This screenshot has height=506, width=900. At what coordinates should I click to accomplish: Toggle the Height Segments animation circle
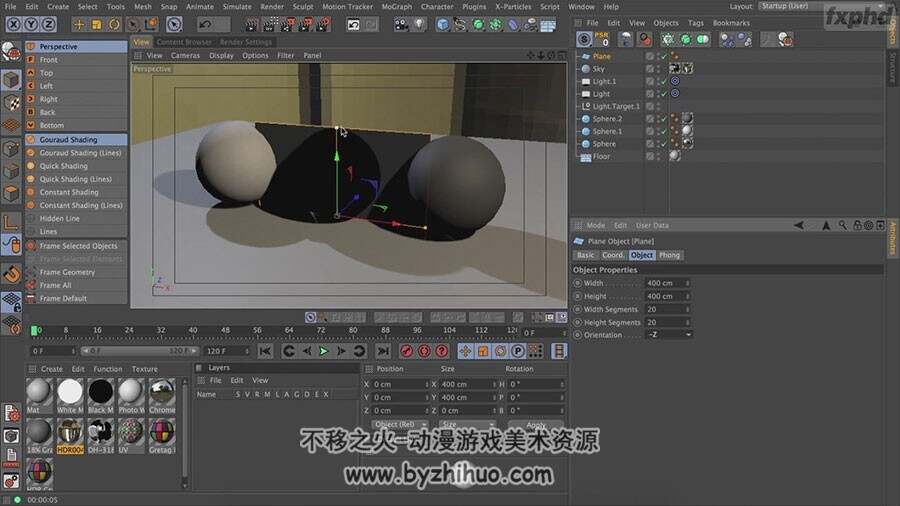click(577, 322)
